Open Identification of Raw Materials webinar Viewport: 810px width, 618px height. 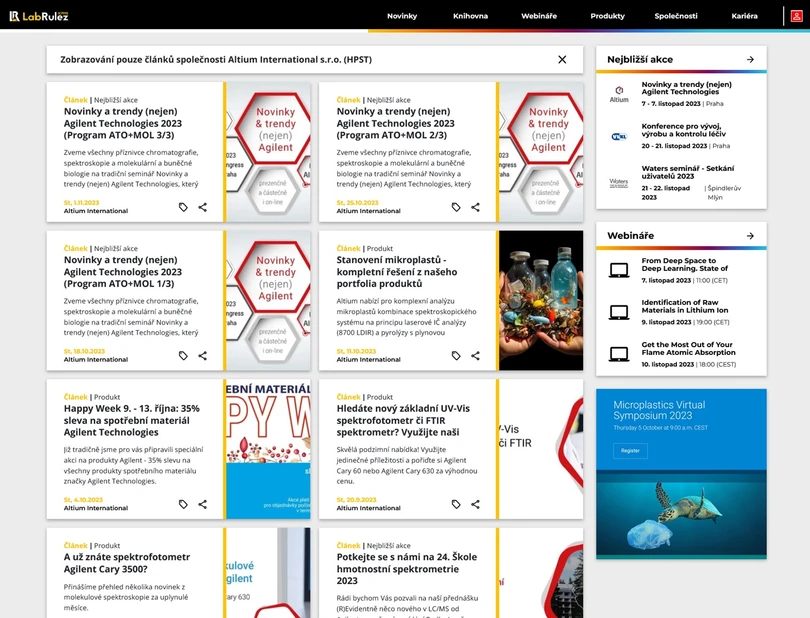pos(687,306)
